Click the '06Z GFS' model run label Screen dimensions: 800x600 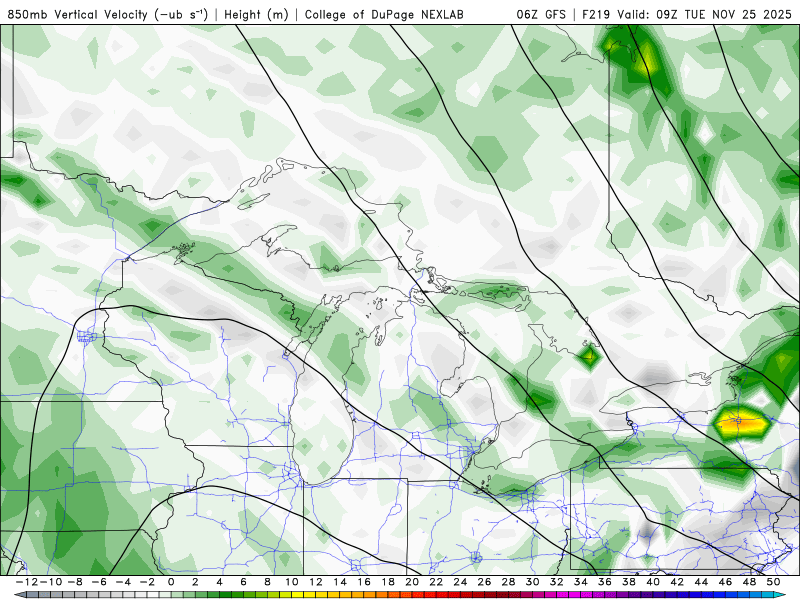click(541, 14)
